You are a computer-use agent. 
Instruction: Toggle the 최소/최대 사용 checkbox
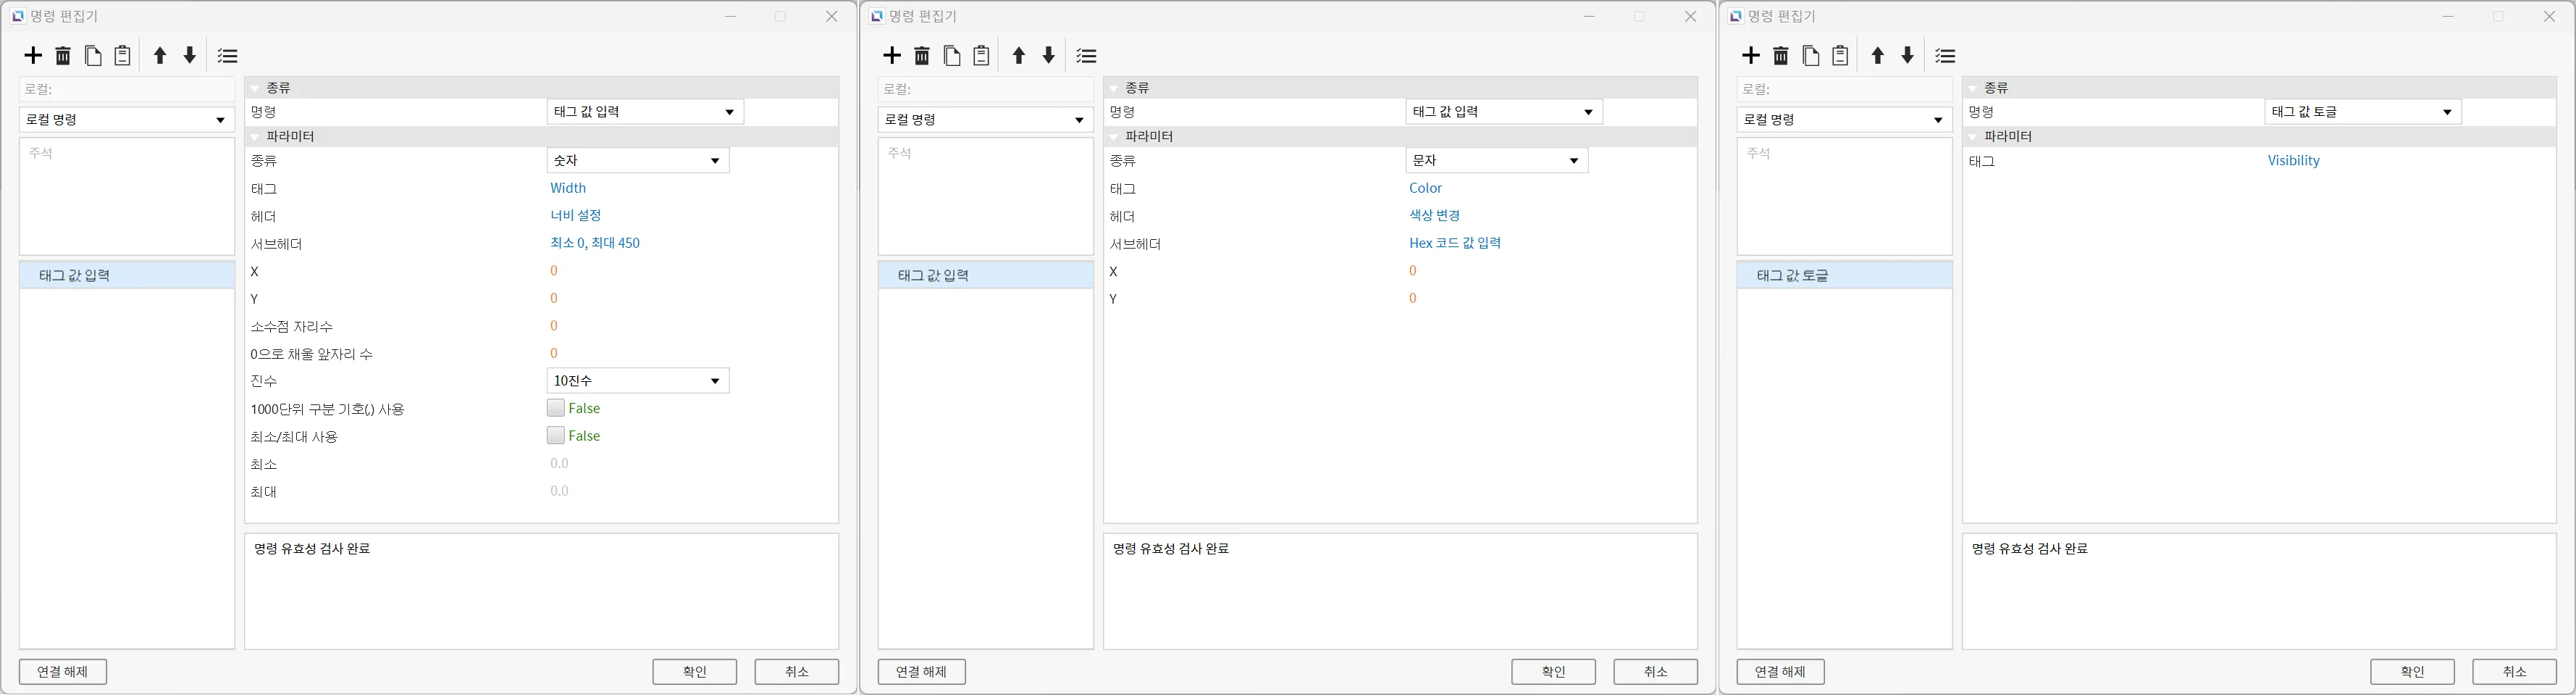[x=556, y=436]
